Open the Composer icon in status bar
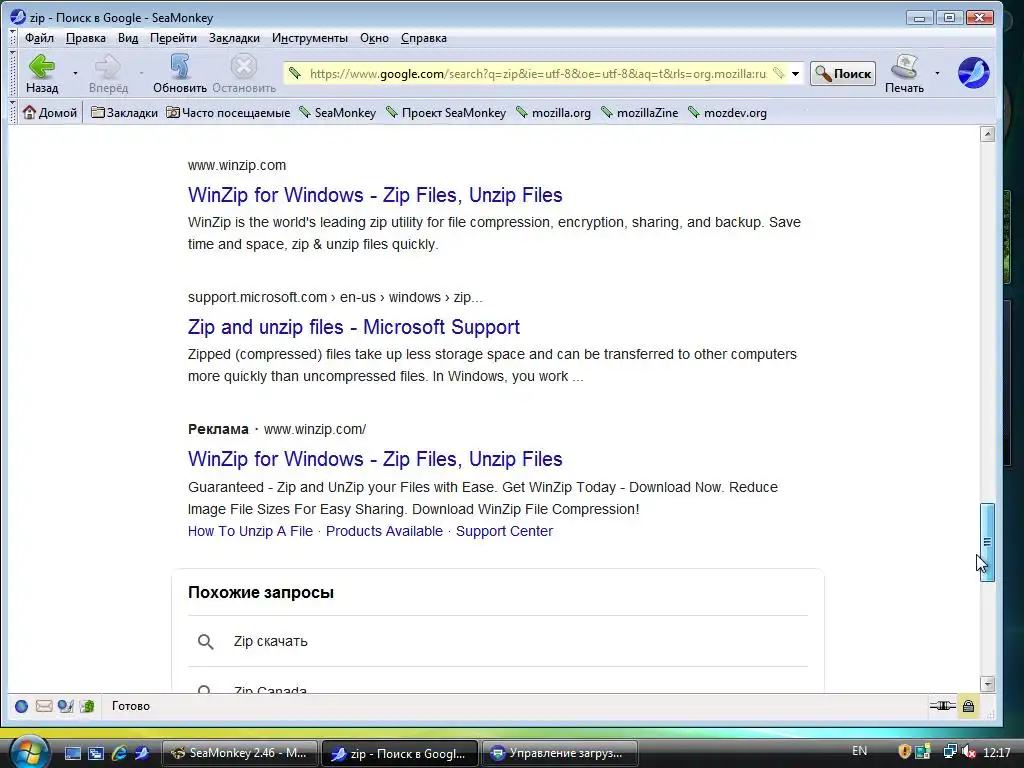 click(65, 706)
